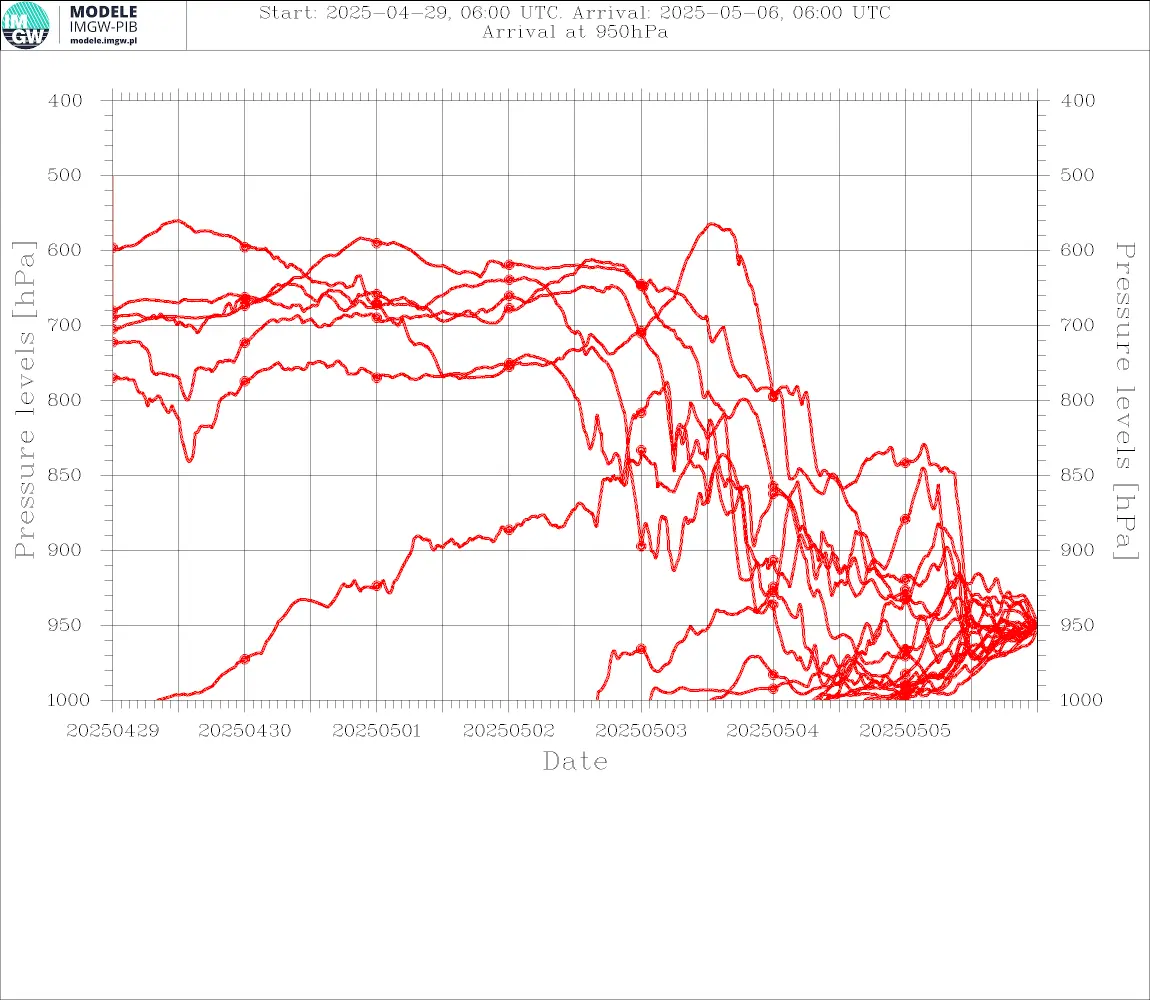1150x1000 pixels.
Task: Click right axis value 800
Action: click(1077, 401)
